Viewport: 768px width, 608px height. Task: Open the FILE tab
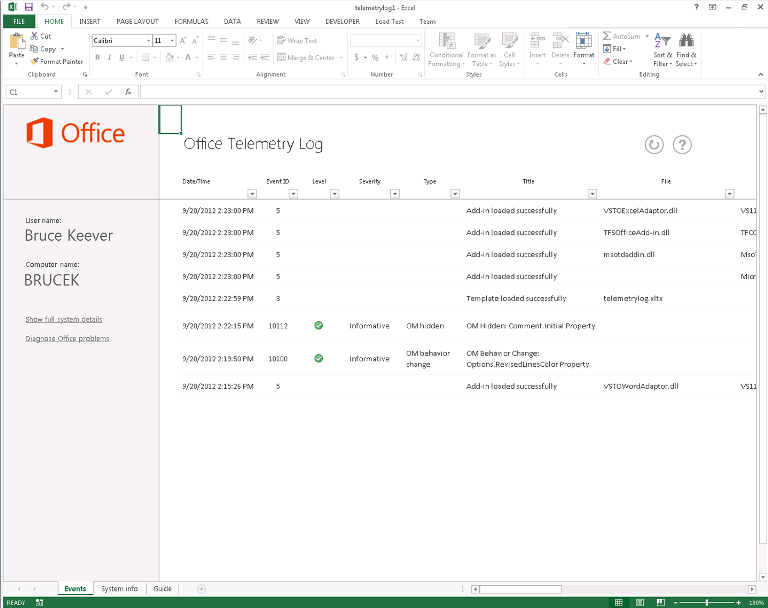(19, 22)
